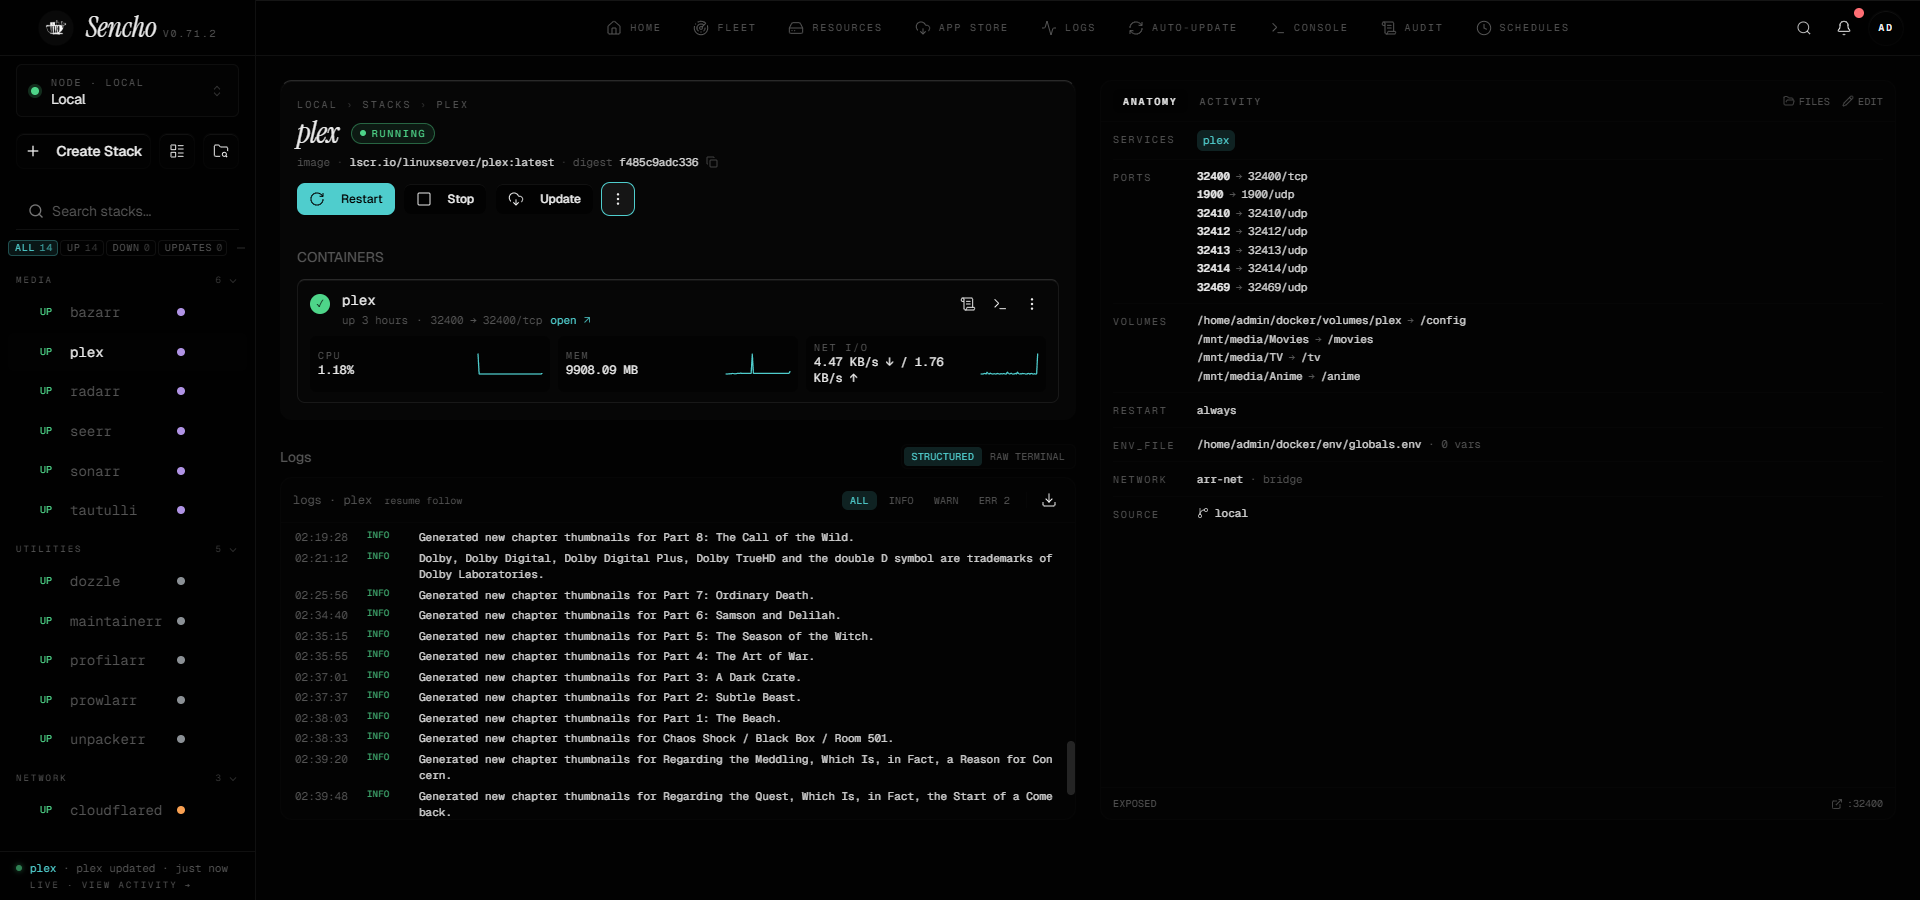The height and width of the screenshot is (900, 1920).
Task: Select the DOWN 0 filter
Action: (131, 248)
